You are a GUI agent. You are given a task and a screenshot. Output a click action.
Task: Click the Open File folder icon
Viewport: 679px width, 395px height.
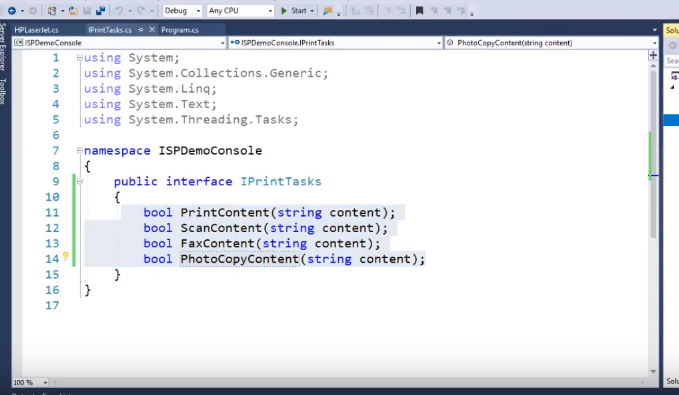73,10
